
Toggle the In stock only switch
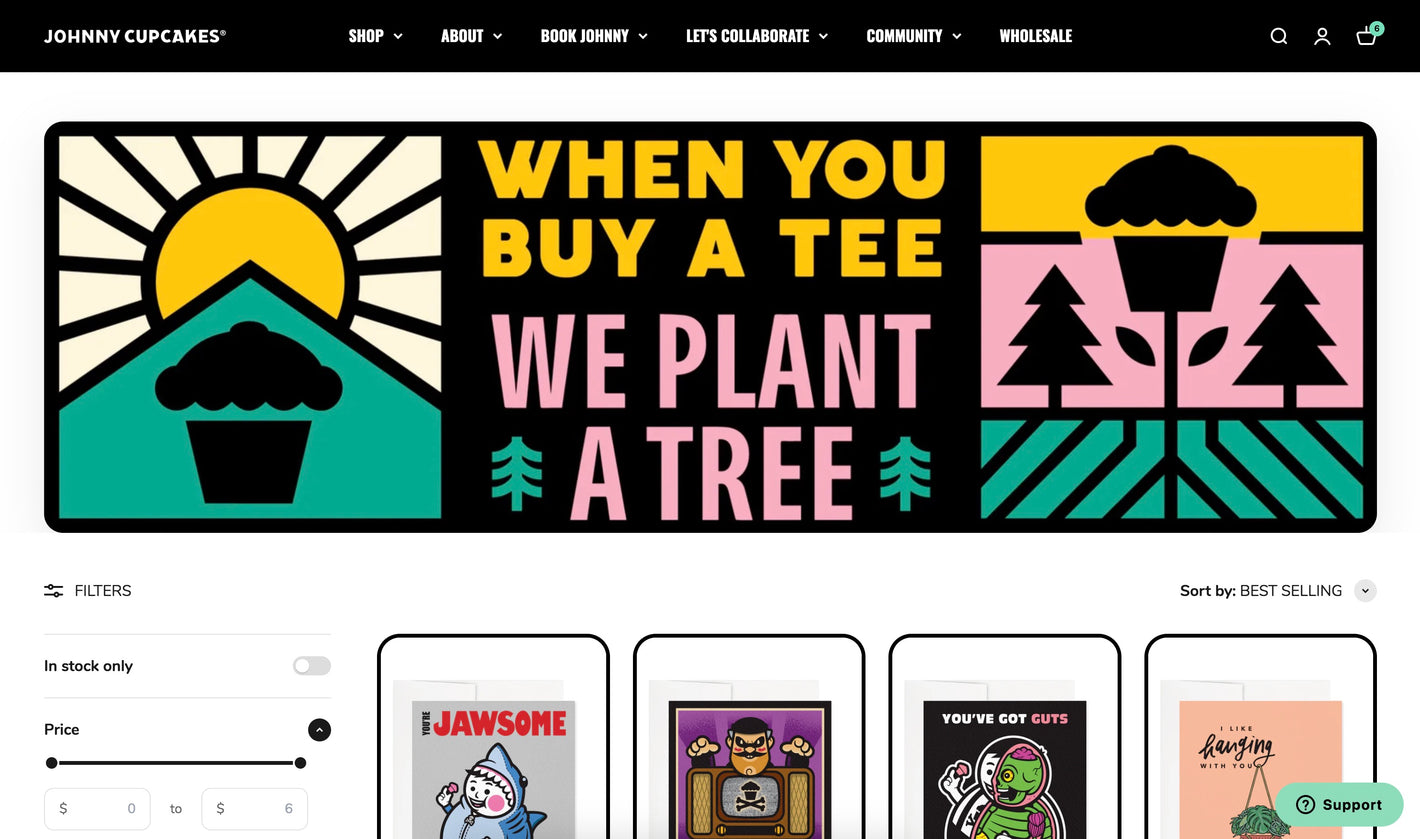pyautogui.click(x=312, y=666)
